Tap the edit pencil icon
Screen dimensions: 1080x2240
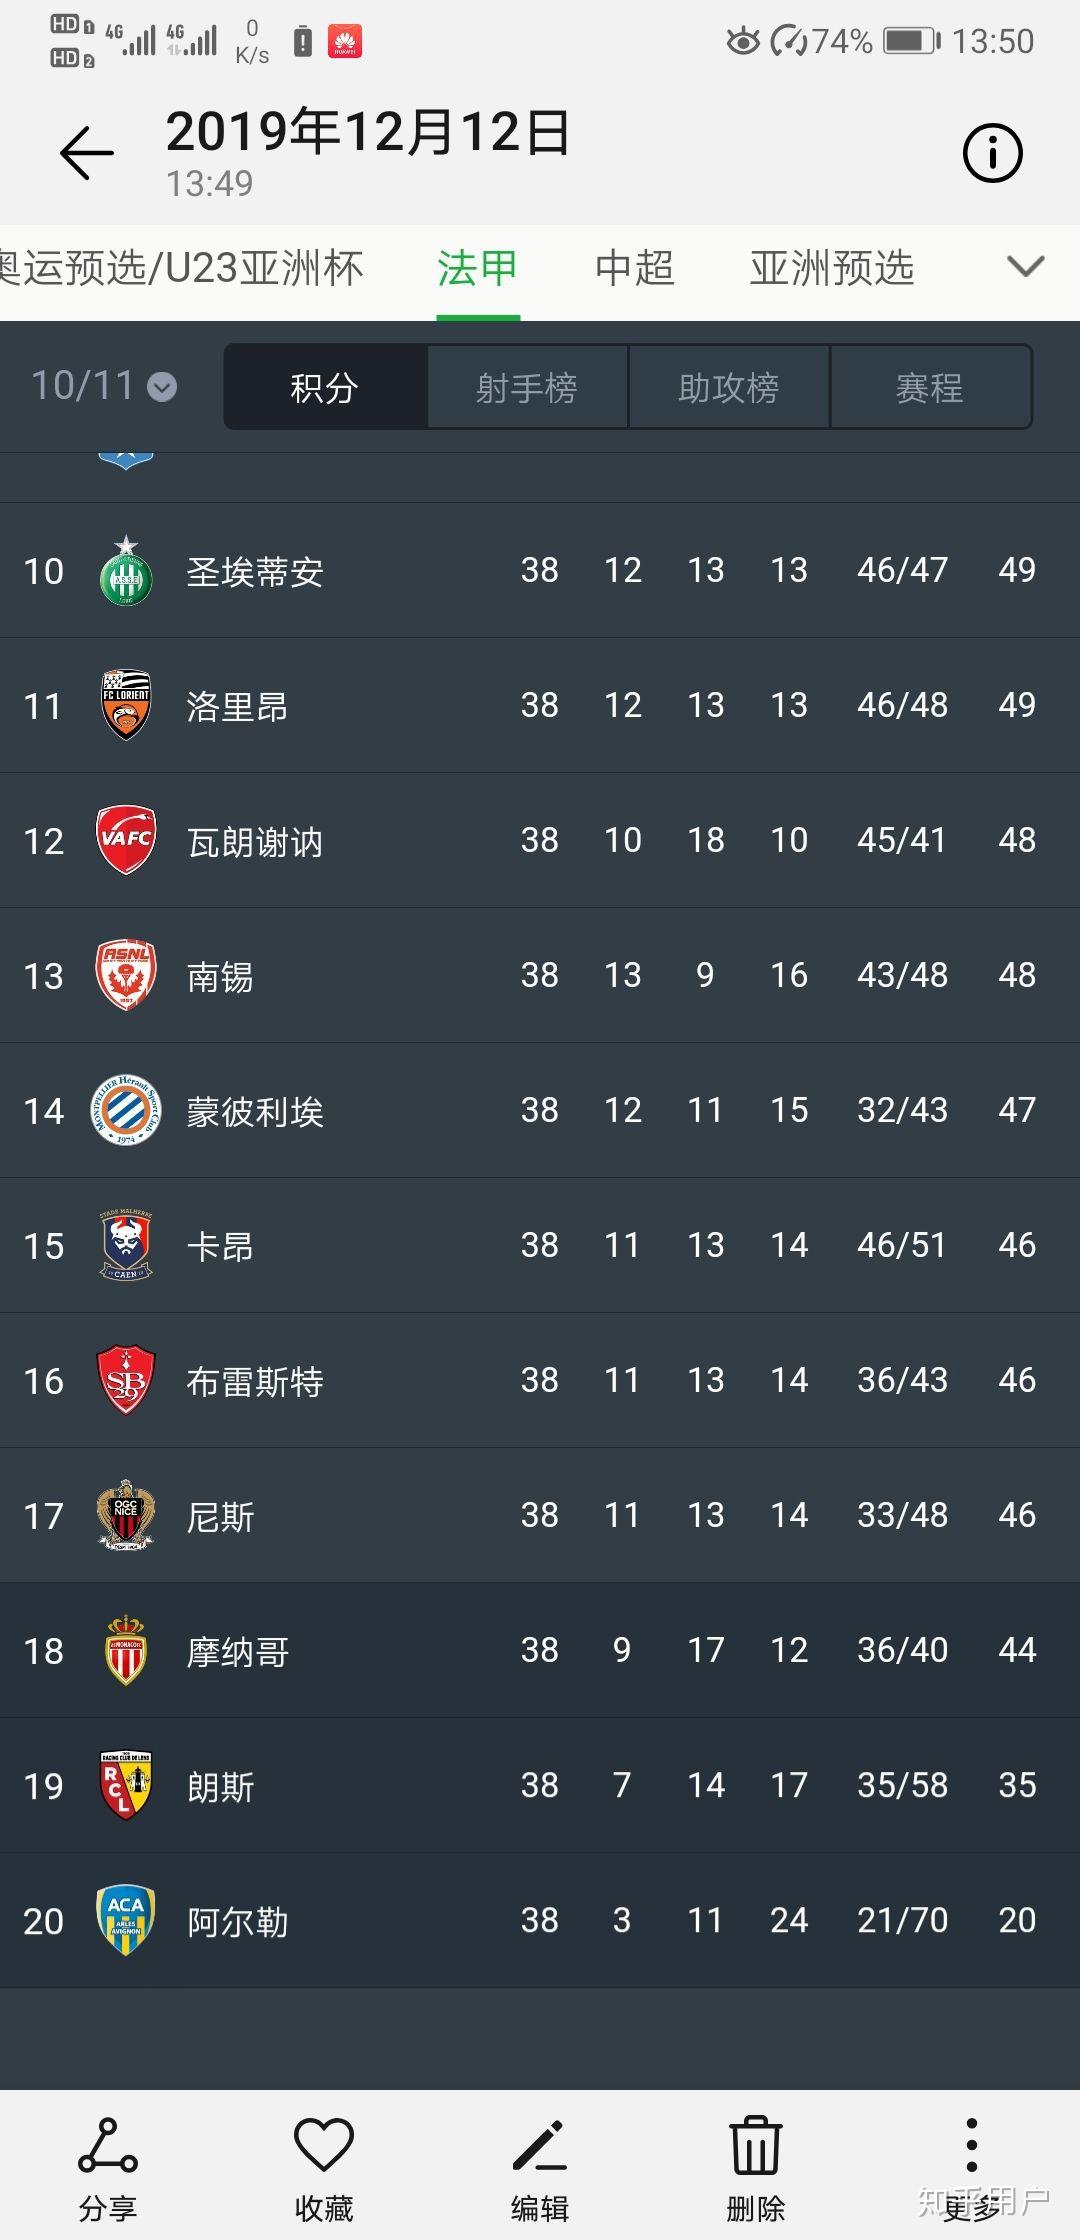click(x=540, y=2145)
